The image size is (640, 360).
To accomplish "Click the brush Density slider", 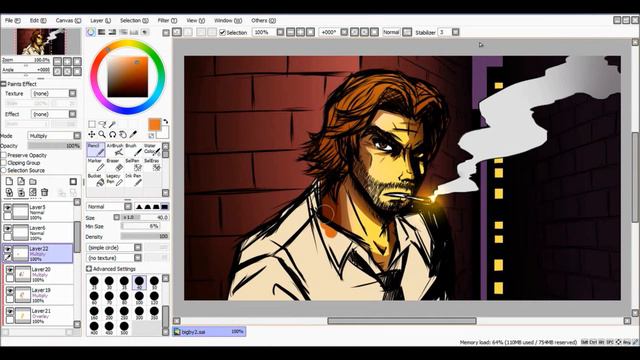I will 145,236.
